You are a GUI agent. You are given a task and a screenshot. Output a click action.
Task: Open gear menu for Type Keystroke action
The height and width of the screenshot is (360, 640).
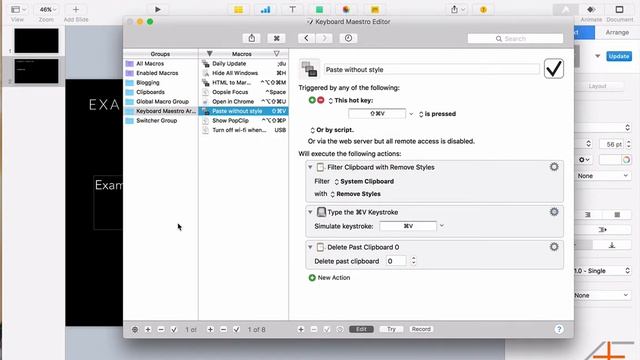554,211
